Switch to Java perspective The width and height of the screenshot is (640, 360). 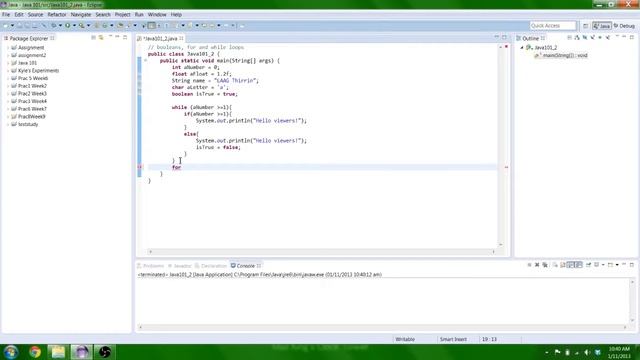602,26
